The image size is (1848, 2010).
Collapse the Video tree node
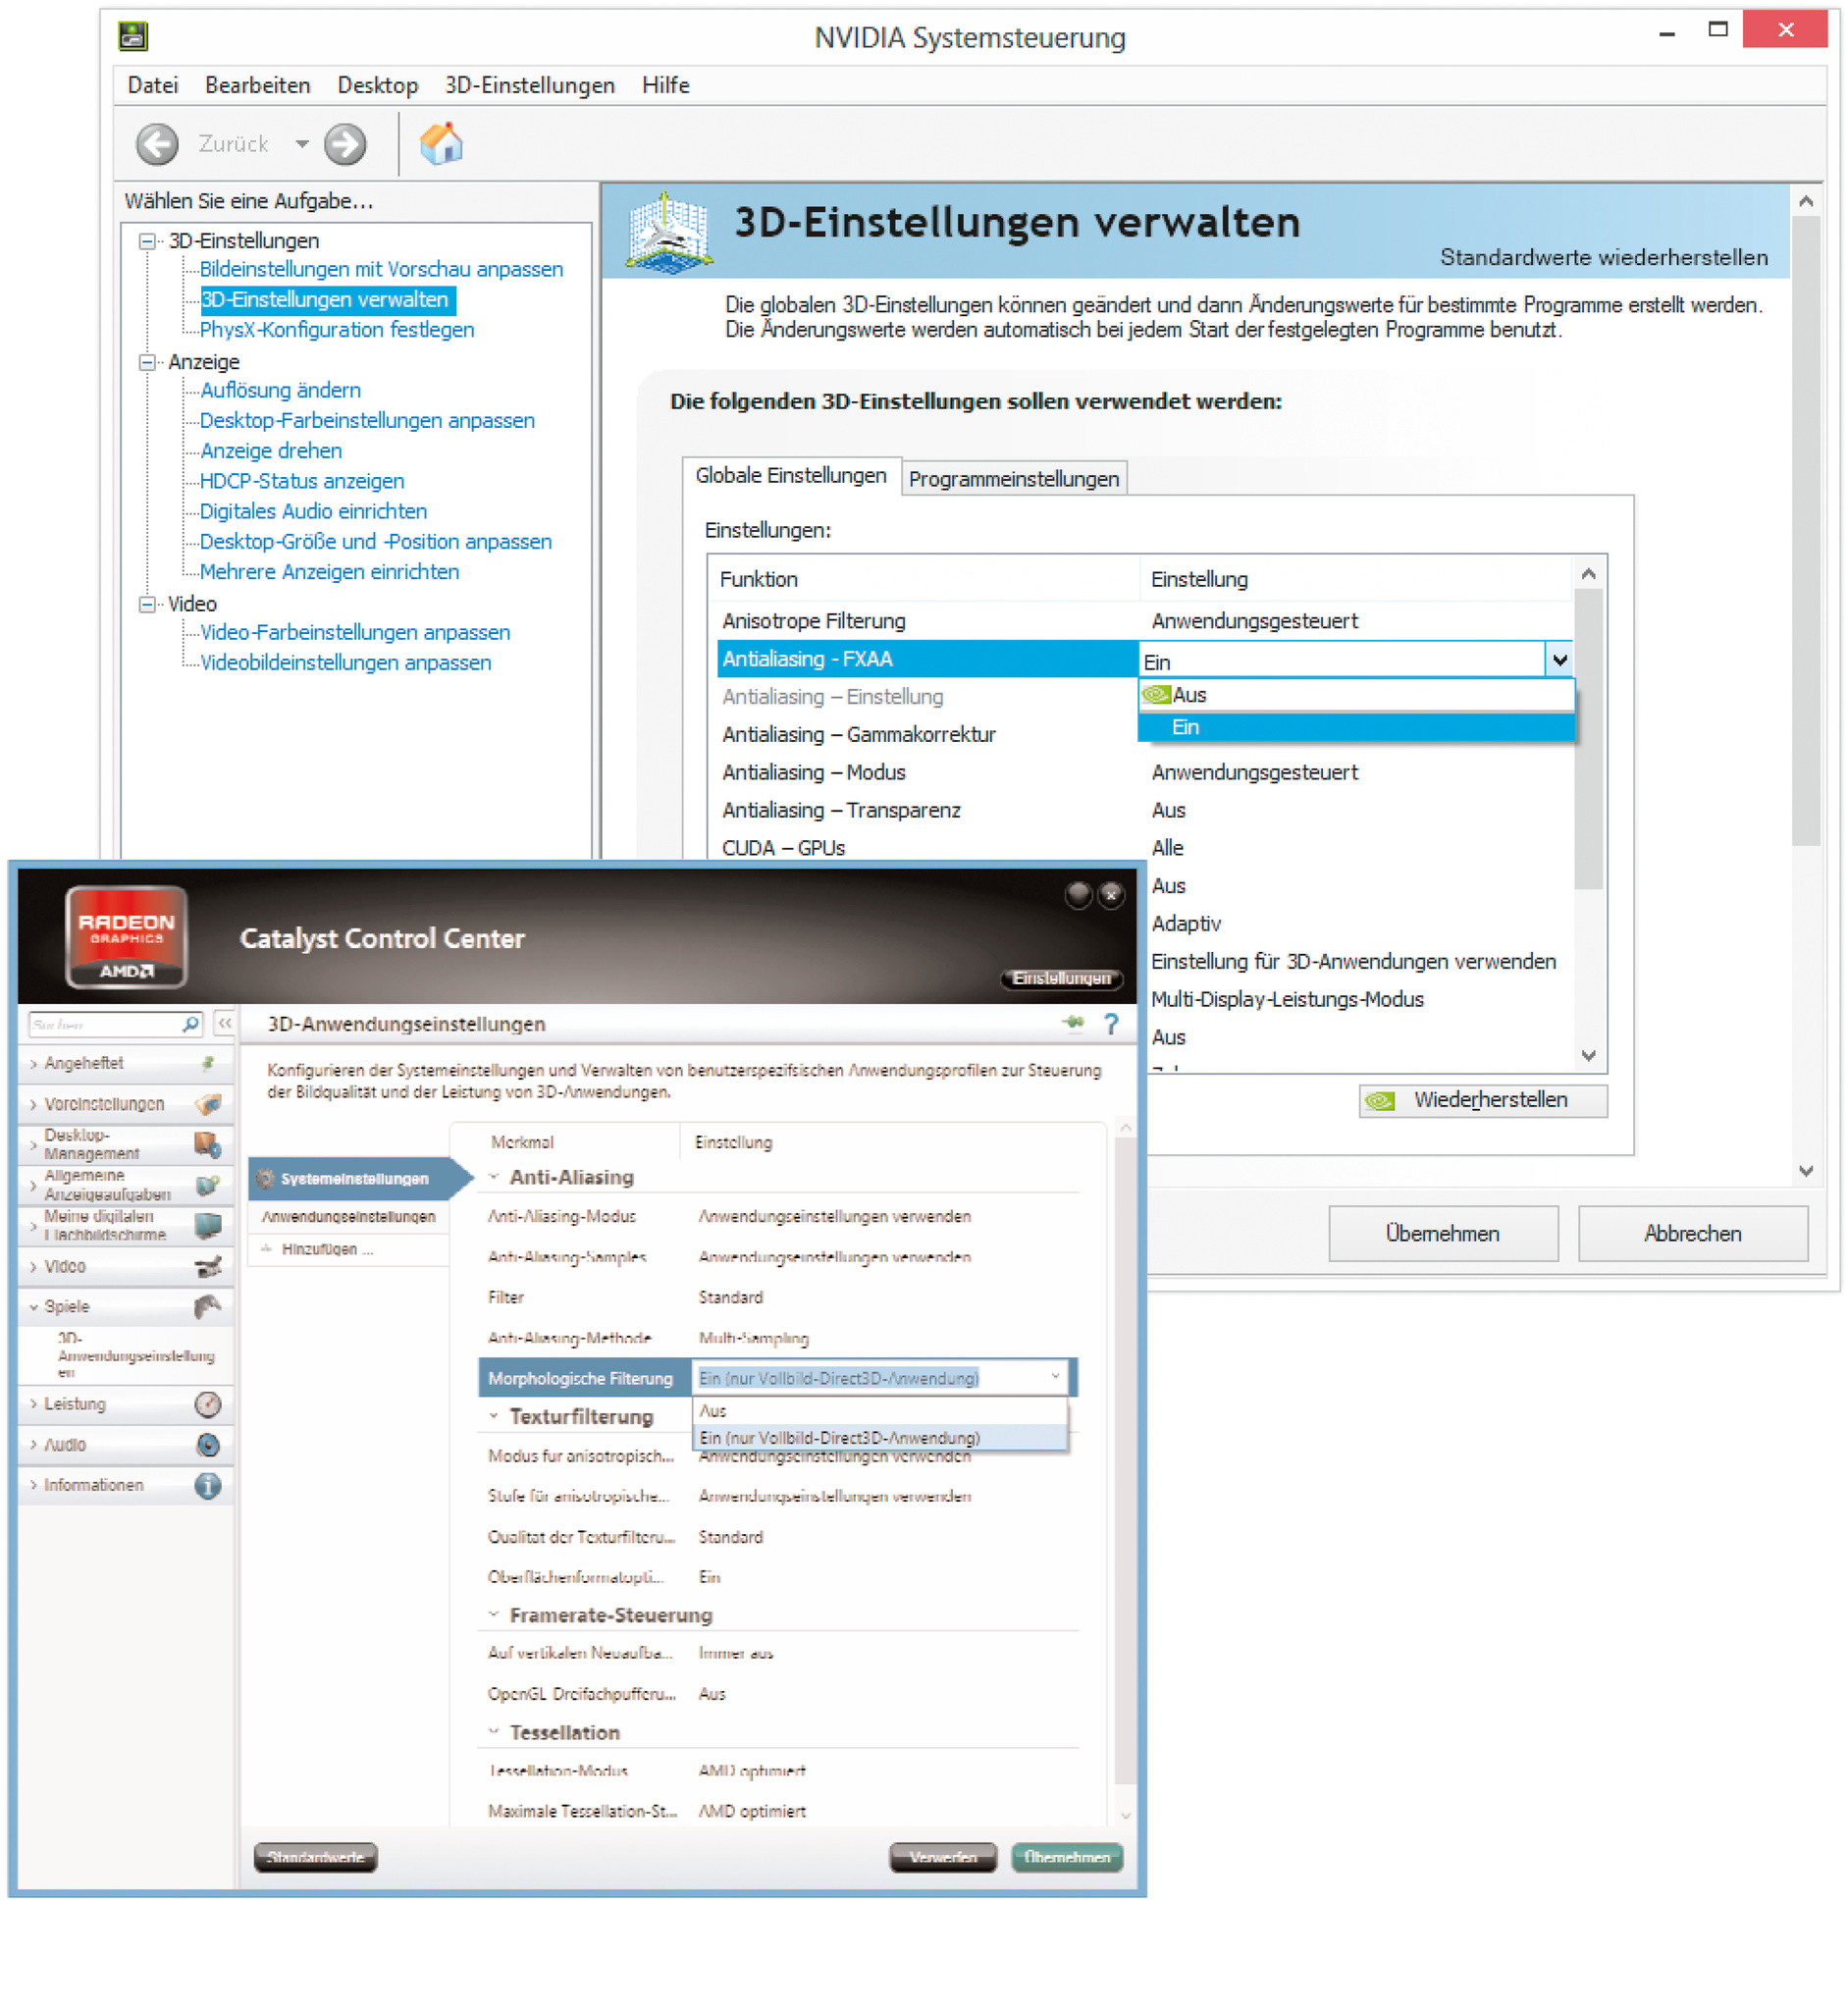pos(147,604)
